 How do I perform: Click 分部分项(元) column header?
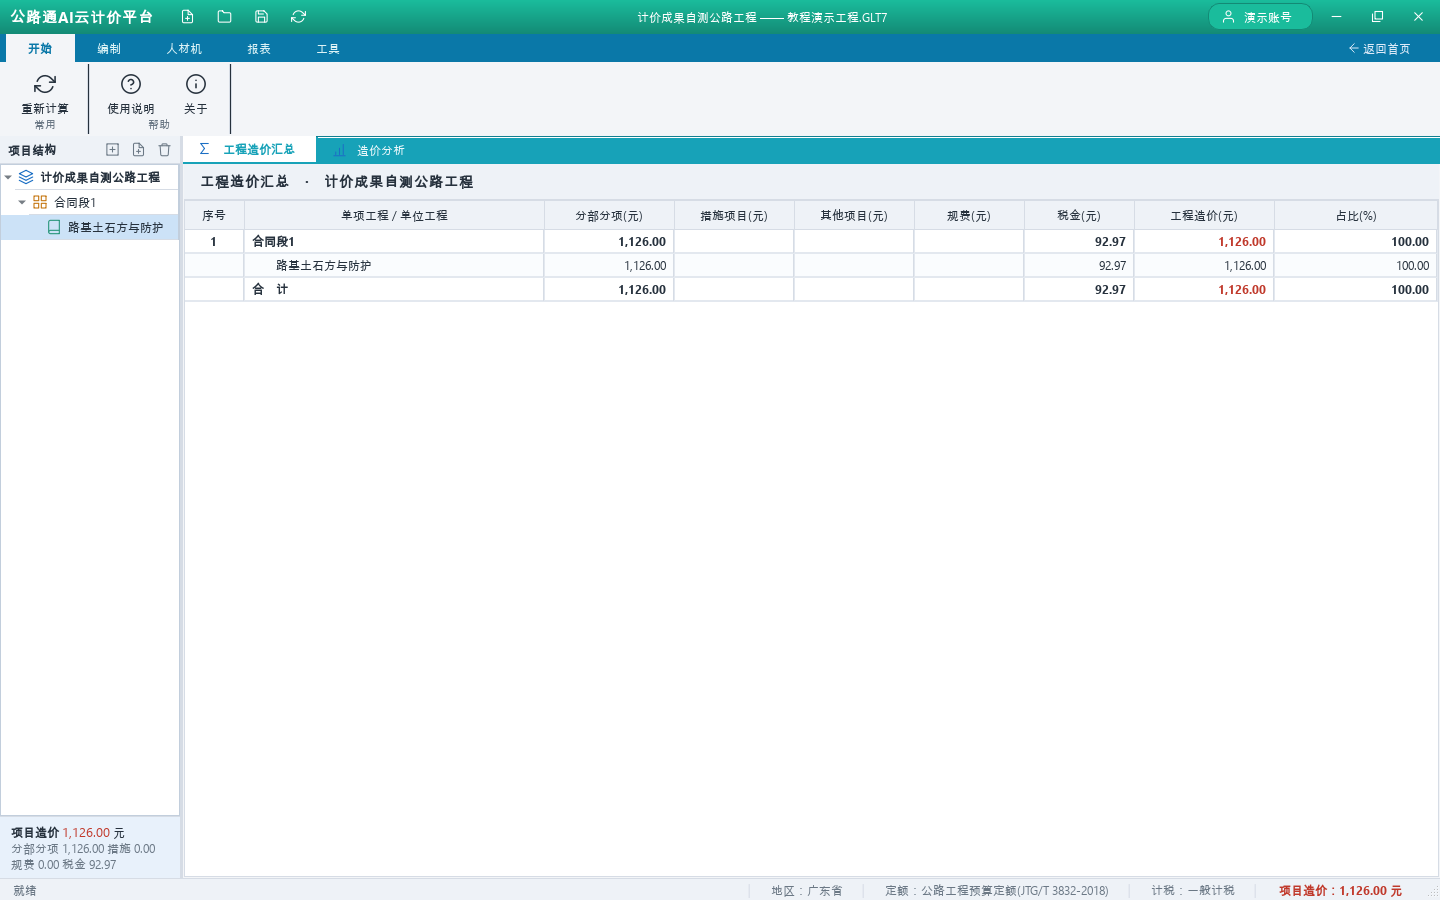[609, 215]
